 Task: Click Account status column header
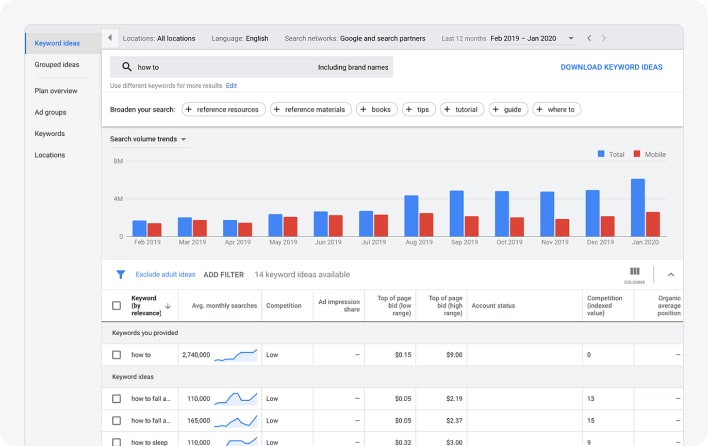tap(493, 306)
